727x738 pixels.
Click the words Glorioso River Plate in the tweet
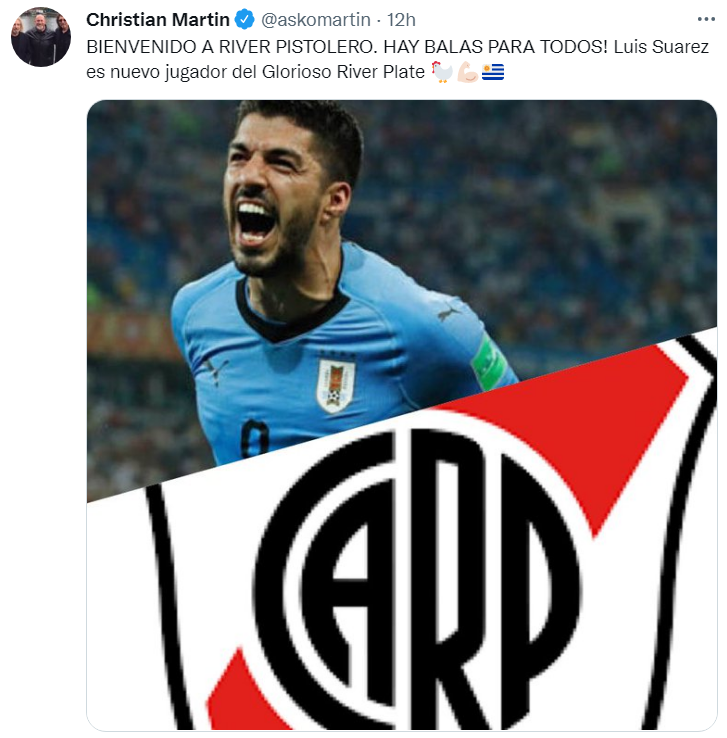tap(343, 72)
